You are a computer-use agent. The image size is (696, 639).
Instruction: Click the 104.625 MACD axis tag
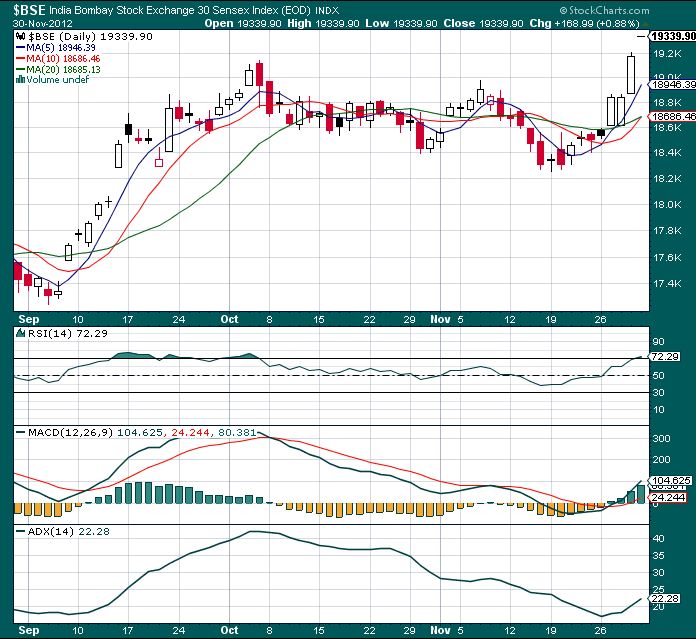click(x=671, y=481)
